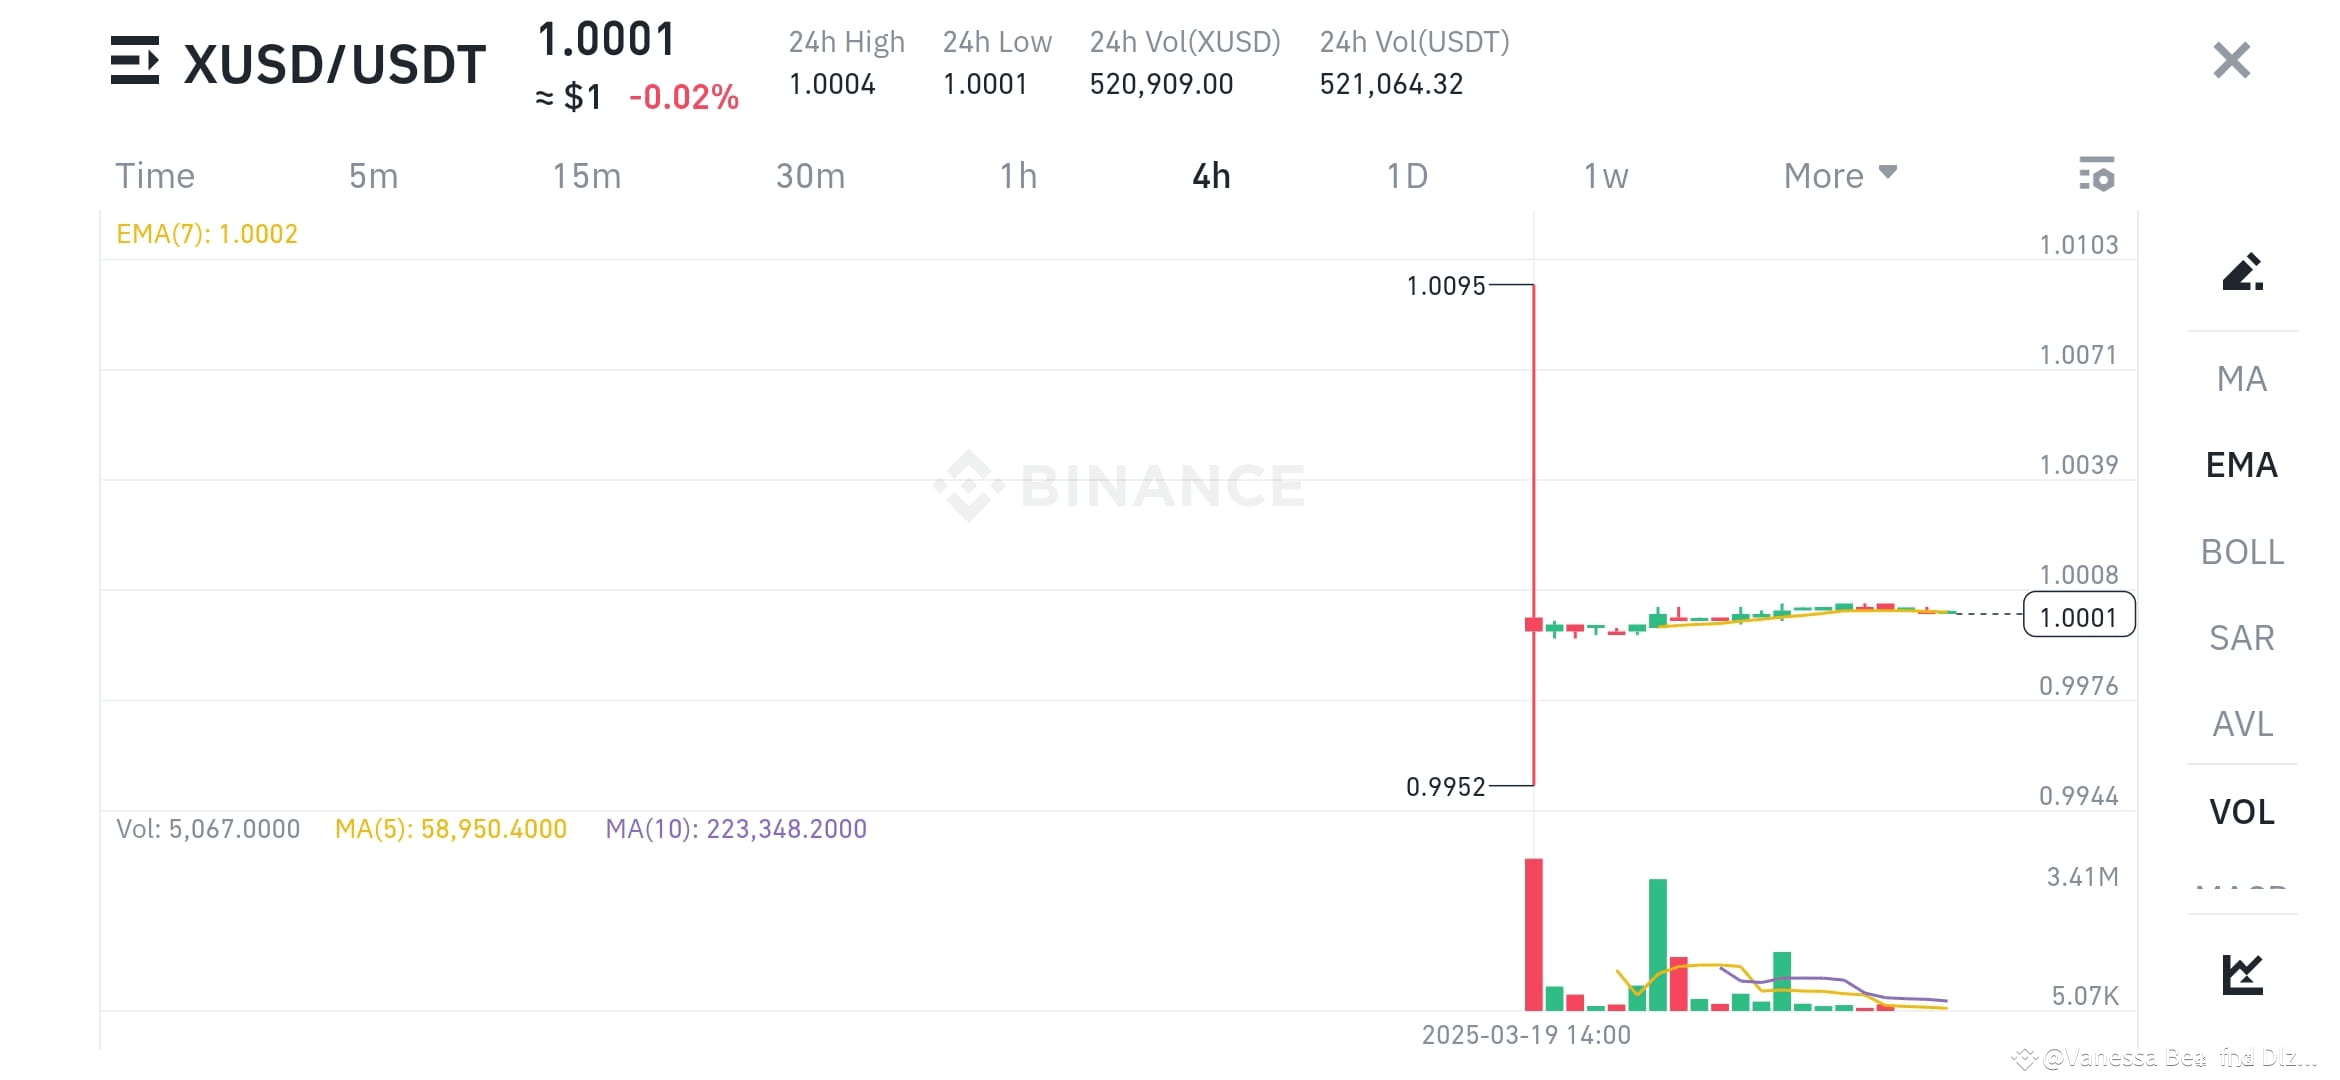Select the MA overlay indicator
Screen dimensions: 2340x1080
click(x=2241, y=379)
